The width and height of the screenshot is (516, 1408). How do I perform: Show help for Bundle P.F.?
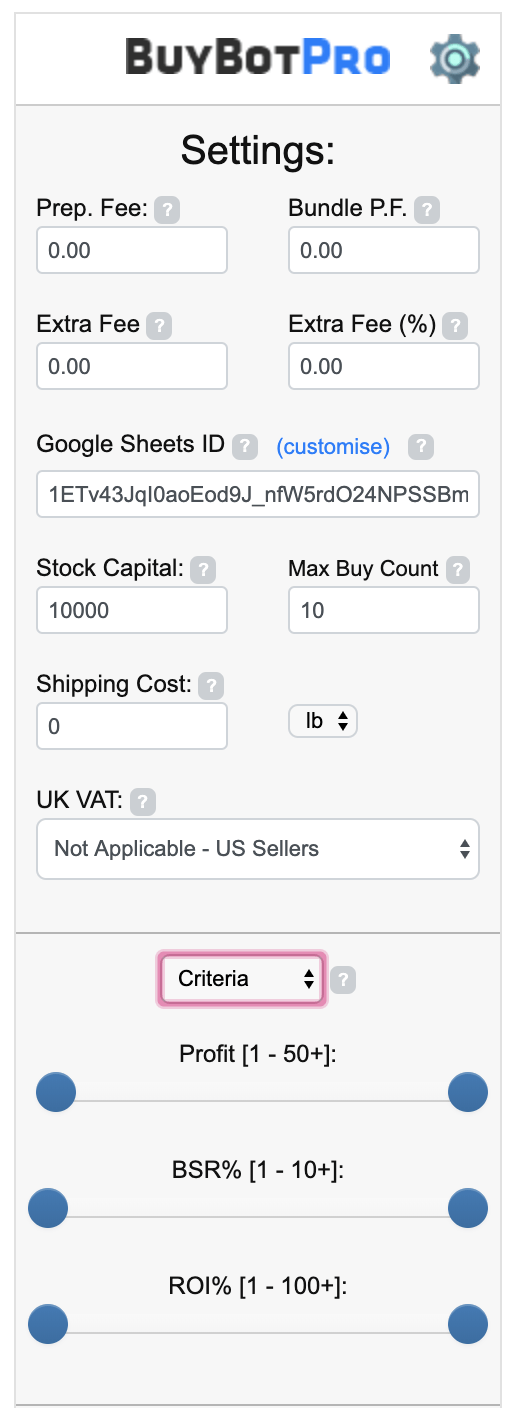(427, 210)
